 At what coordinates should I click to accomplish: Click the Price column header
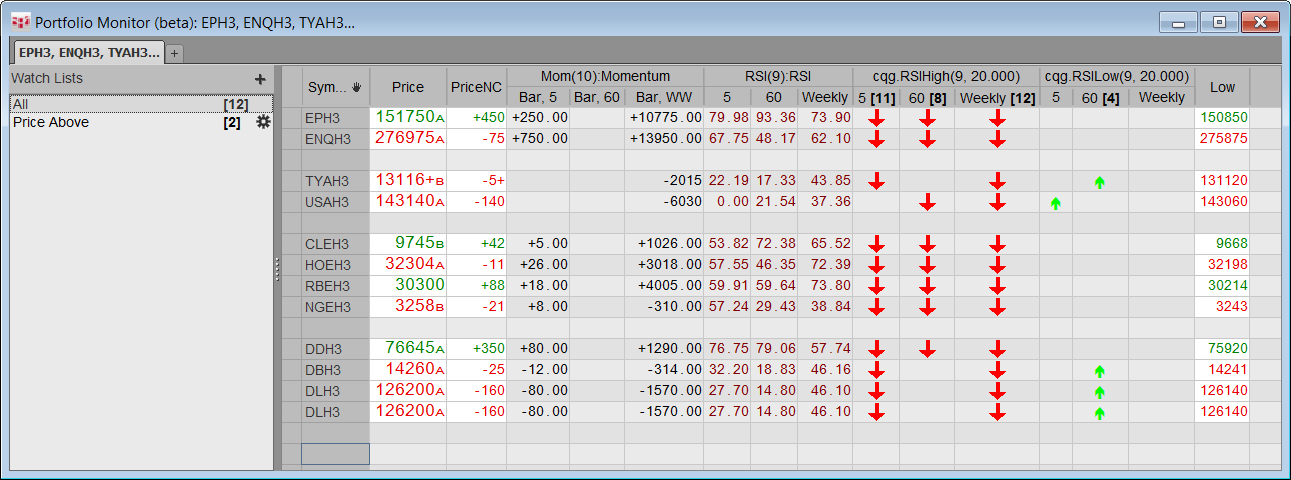pyautogui.click(x=407, y=87)
